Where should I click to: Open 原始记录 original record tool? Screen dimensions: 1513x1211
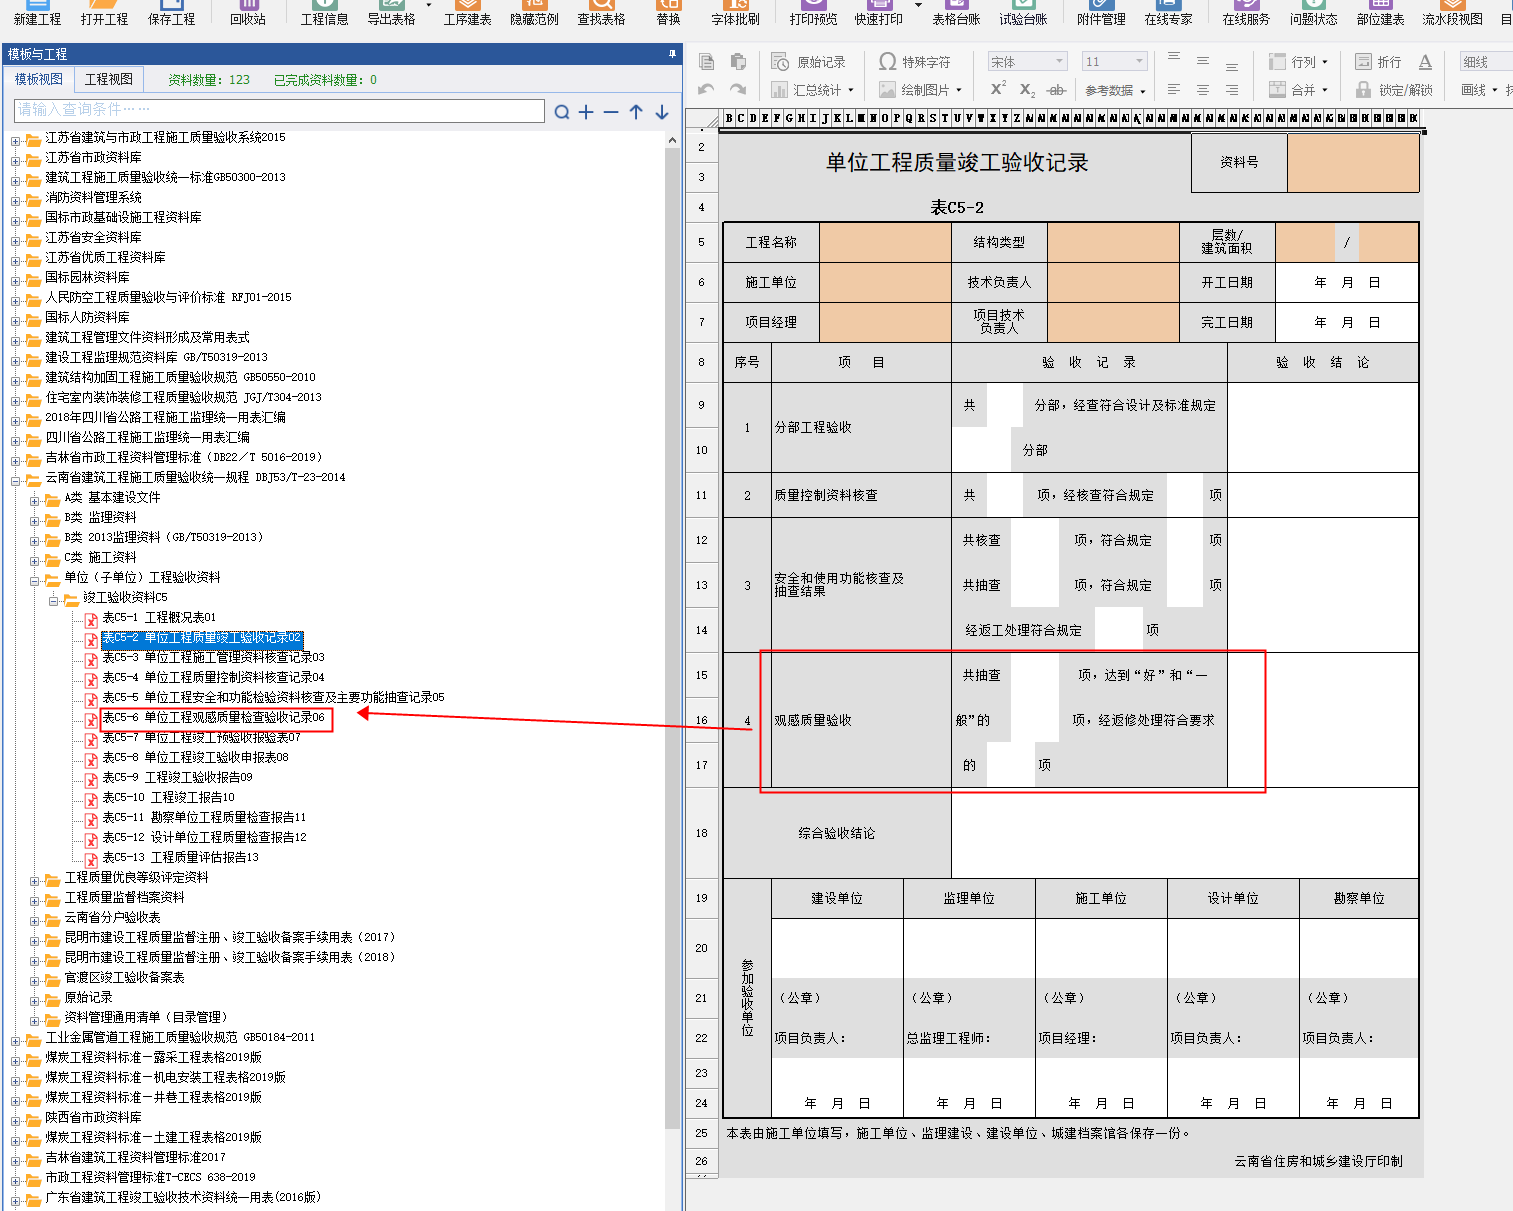pos(808,62)
